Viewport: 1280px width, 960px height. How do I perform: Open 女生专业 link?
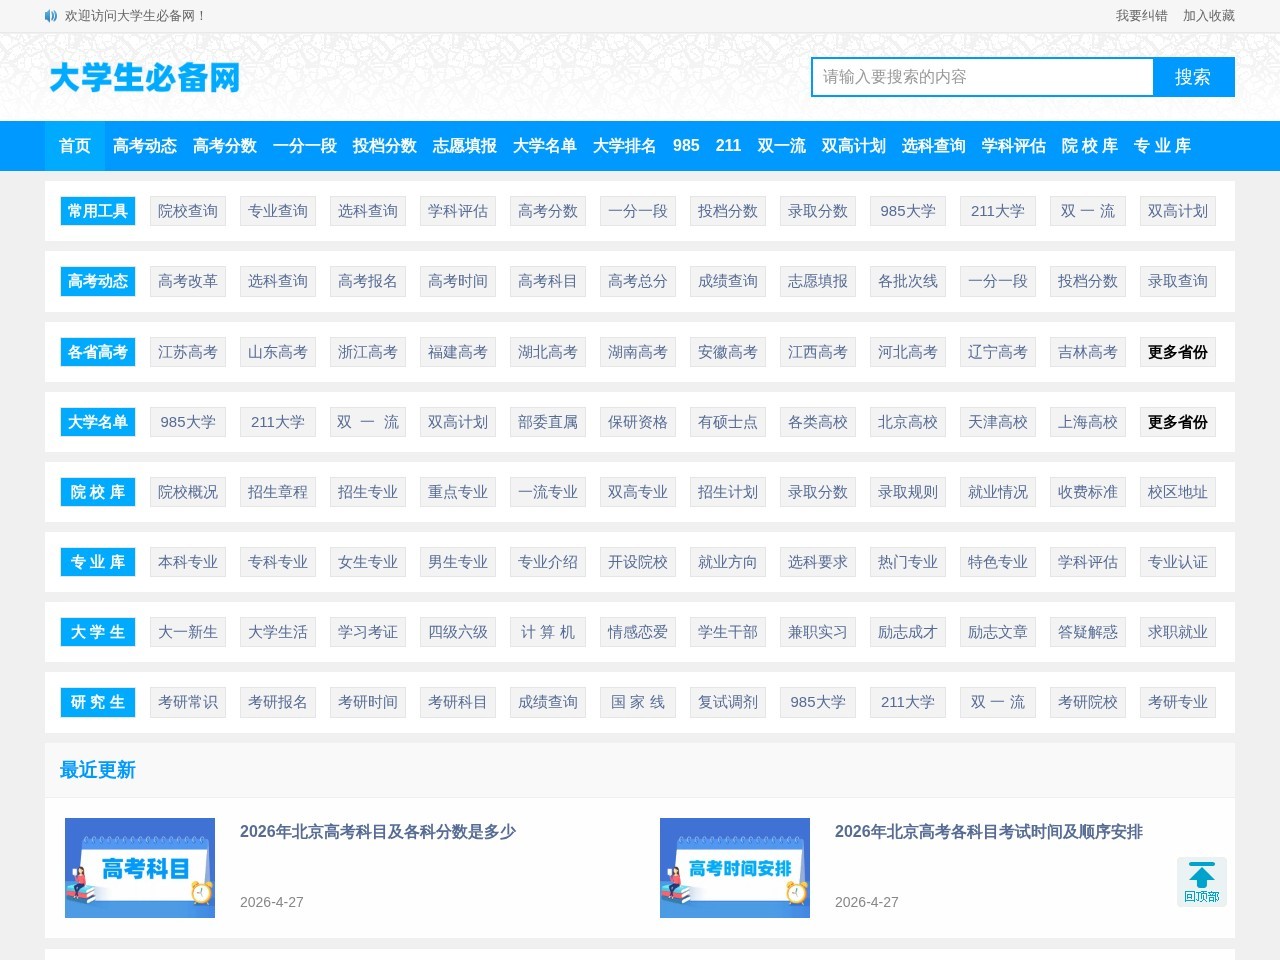(368, 562)
